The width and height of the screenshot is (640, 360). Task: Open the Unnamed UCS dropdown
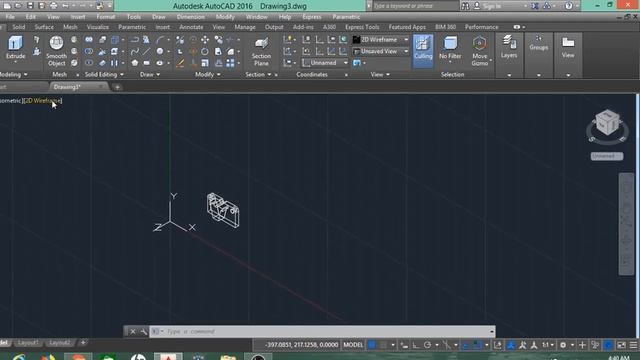(325, 63)
